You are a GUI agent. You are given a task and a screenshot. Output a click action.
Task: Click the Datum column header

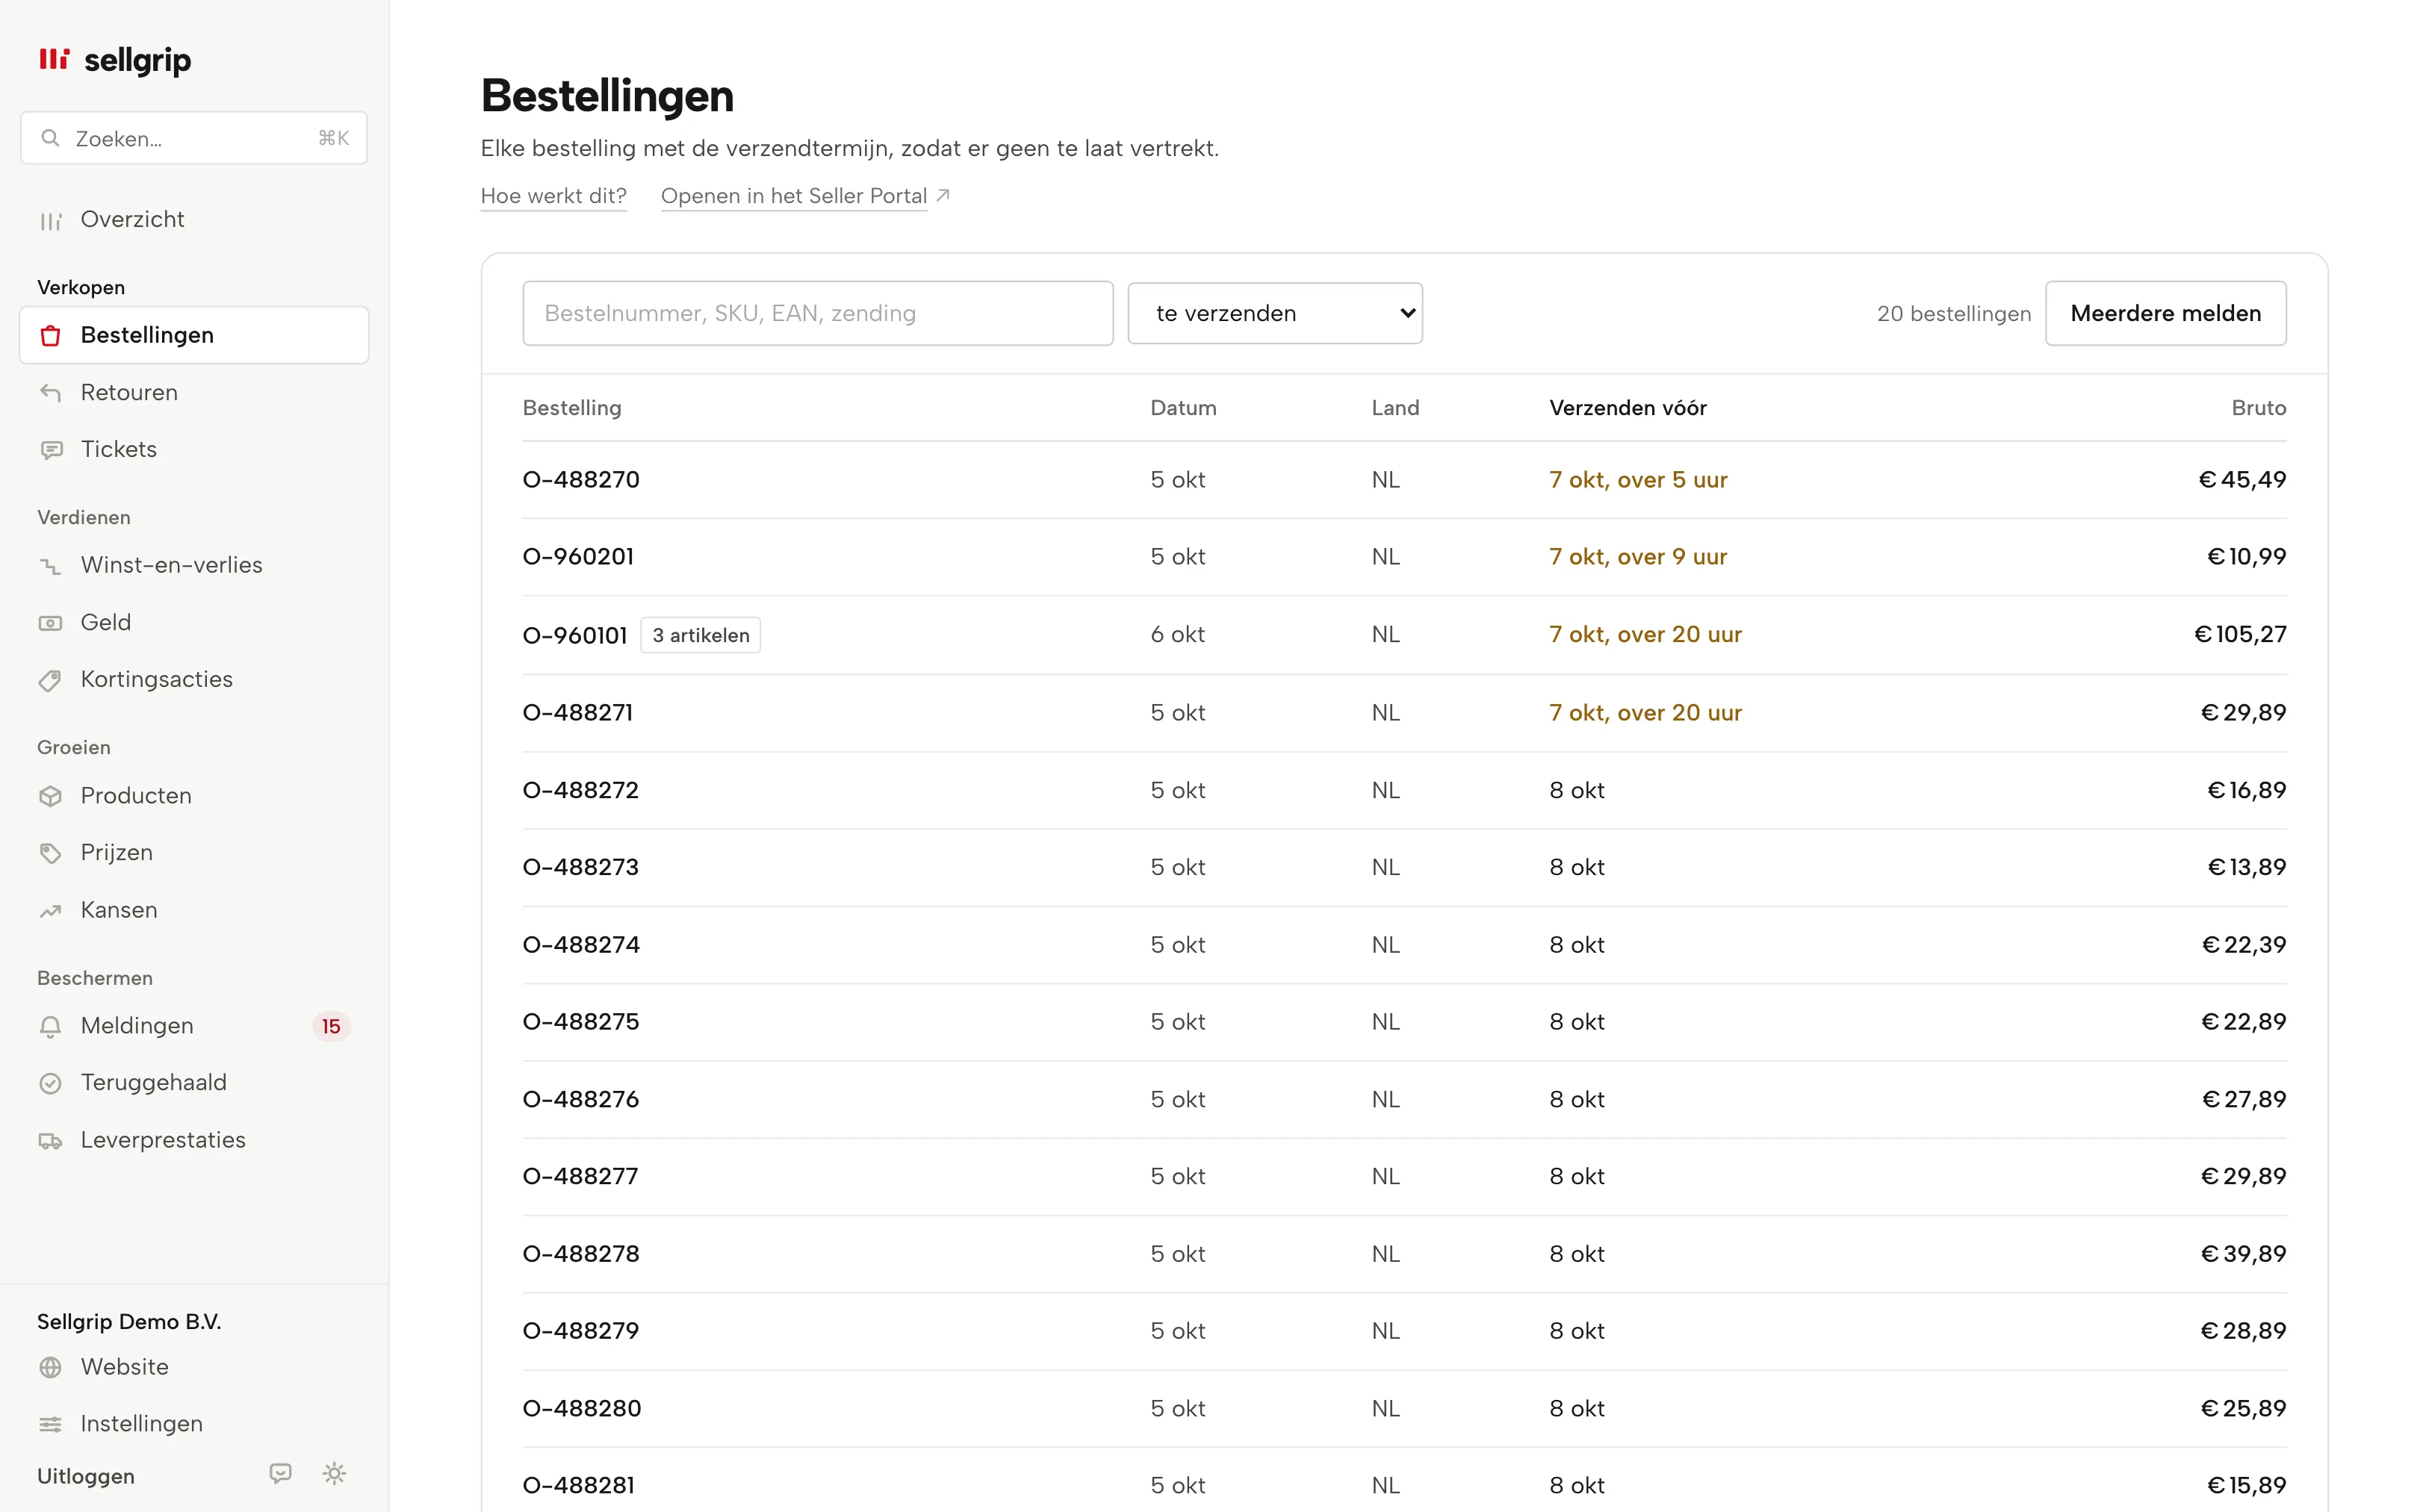(x=1183, y=408)
